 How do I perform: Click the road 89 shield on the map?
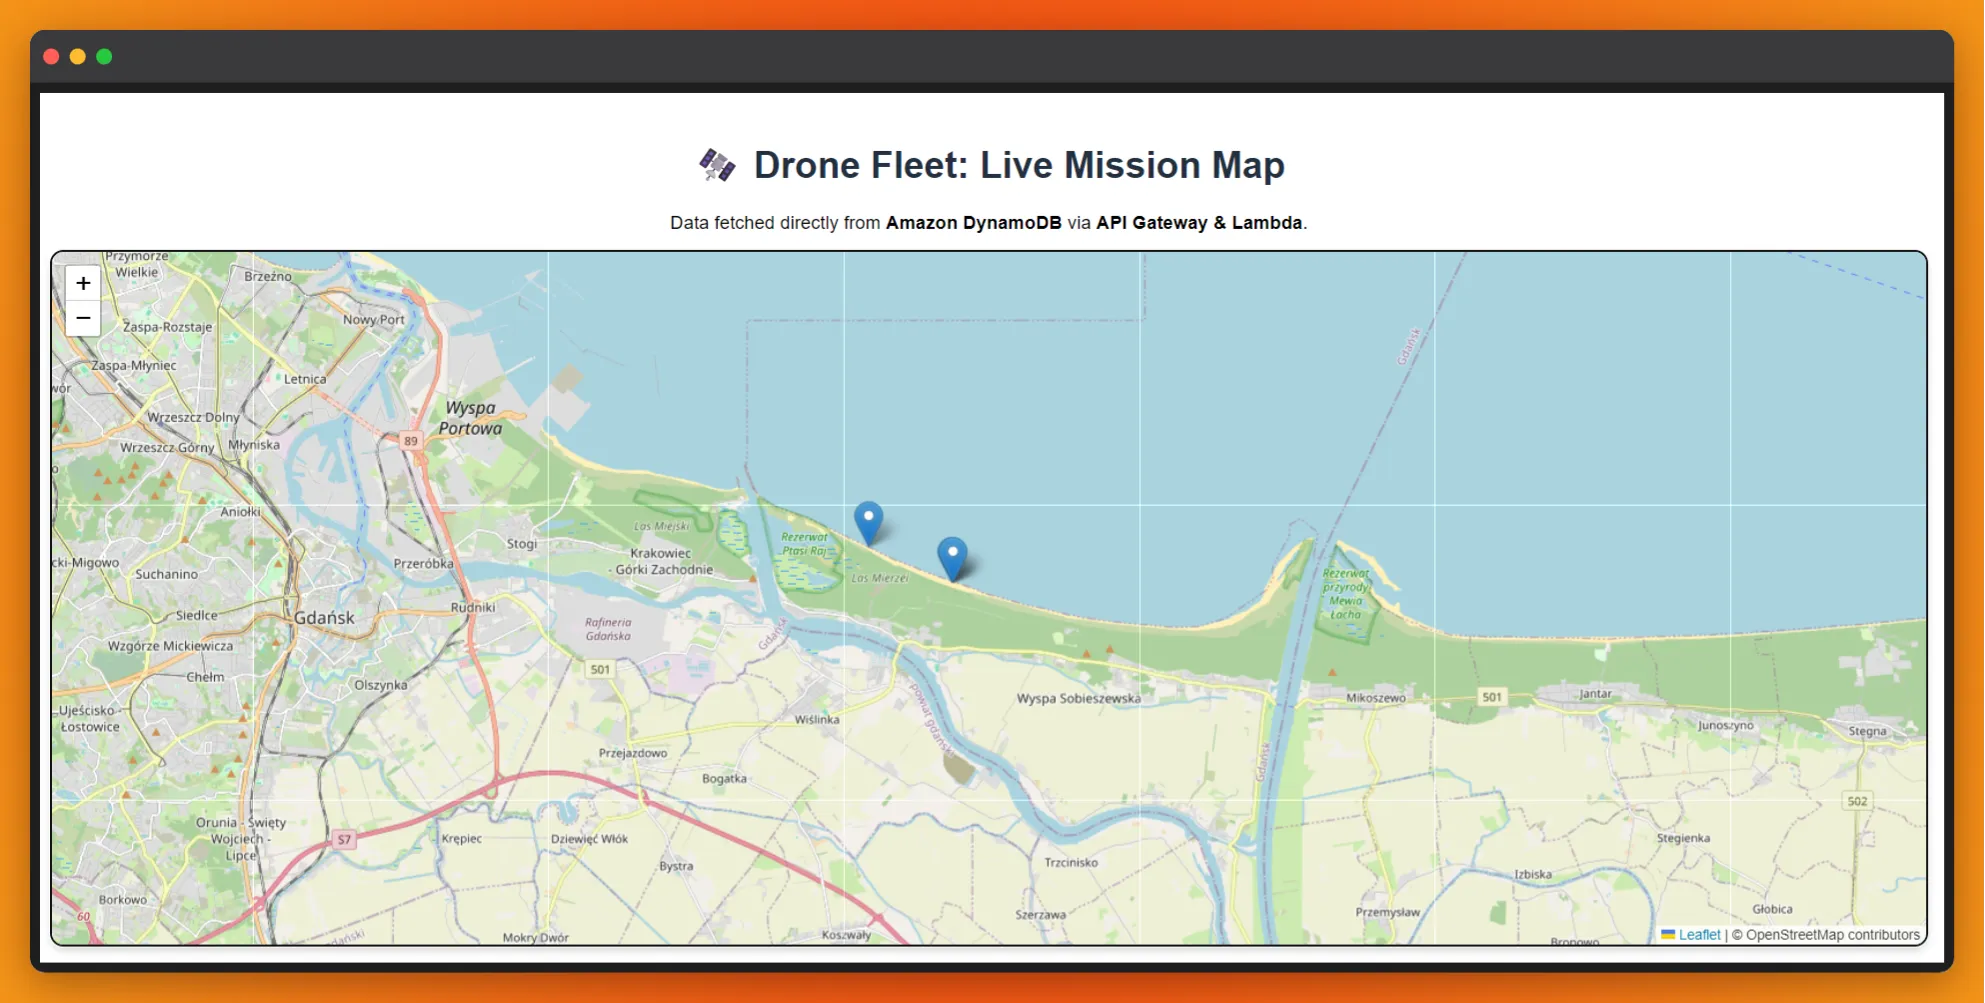click(410, 438)
